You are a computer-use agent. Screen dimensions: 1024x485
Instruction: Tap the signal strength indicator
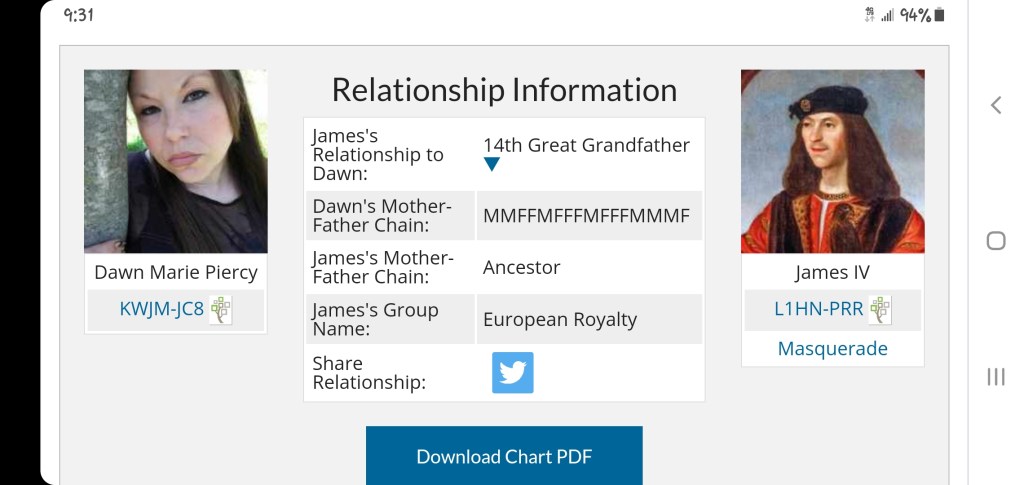pos(887,15)
